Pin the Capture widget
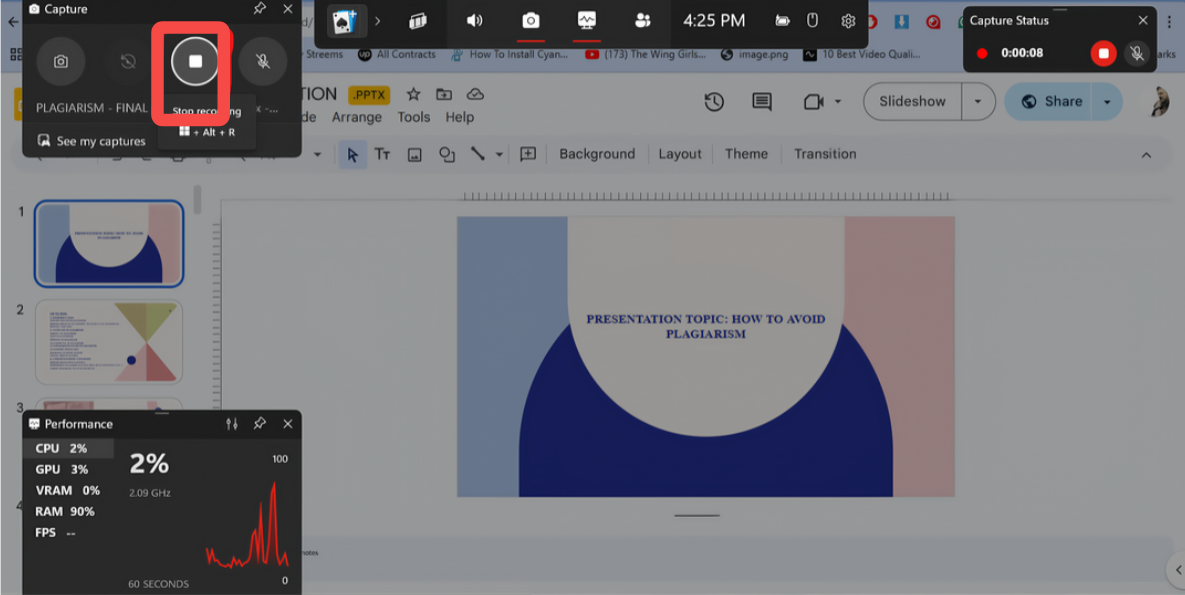The width and height of the screenshot is (1185, 595). coord(259,9)
